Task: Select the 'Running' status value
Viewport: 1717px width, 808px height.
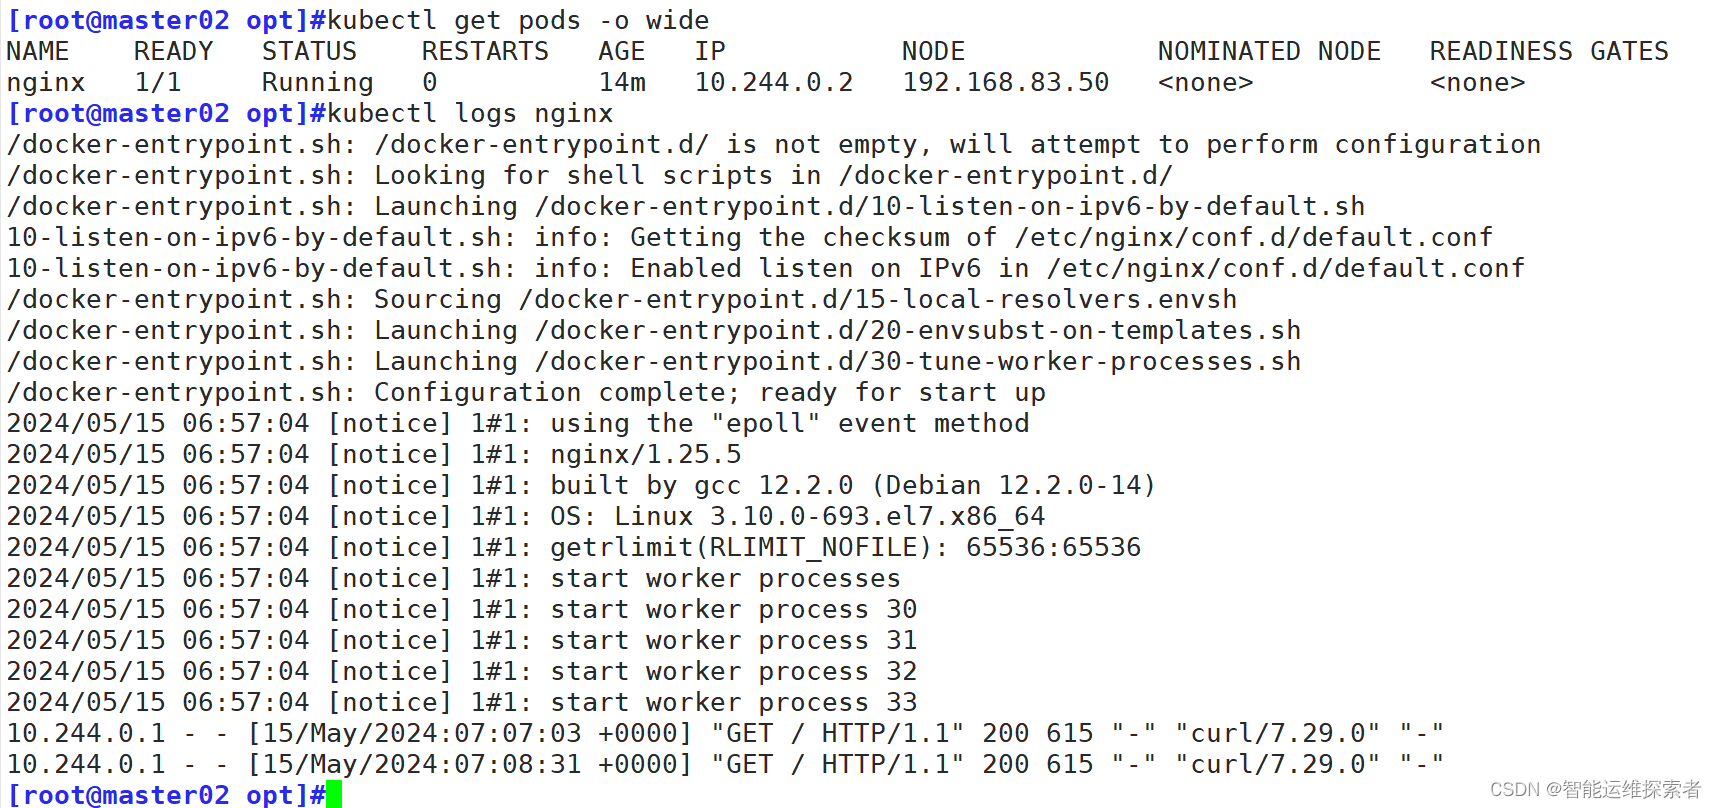Action: [318, 82]
